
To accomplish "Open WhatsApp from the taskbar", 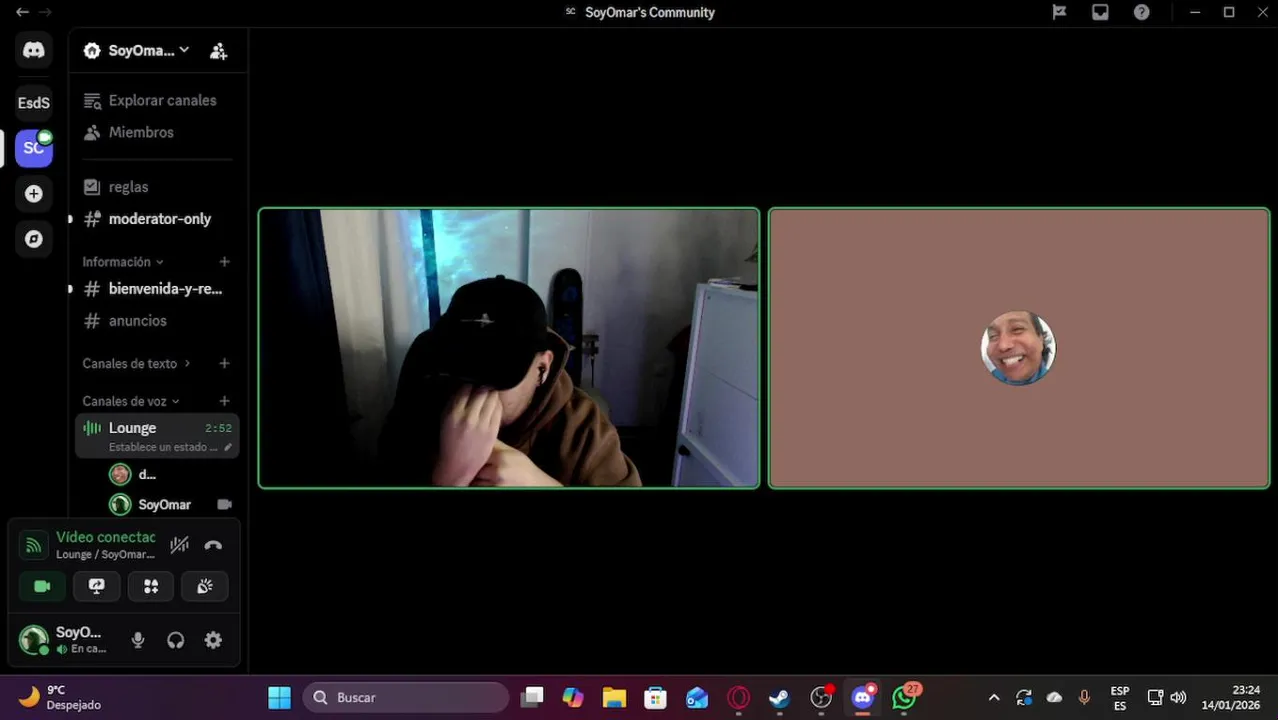I will (x=905, y=697).
